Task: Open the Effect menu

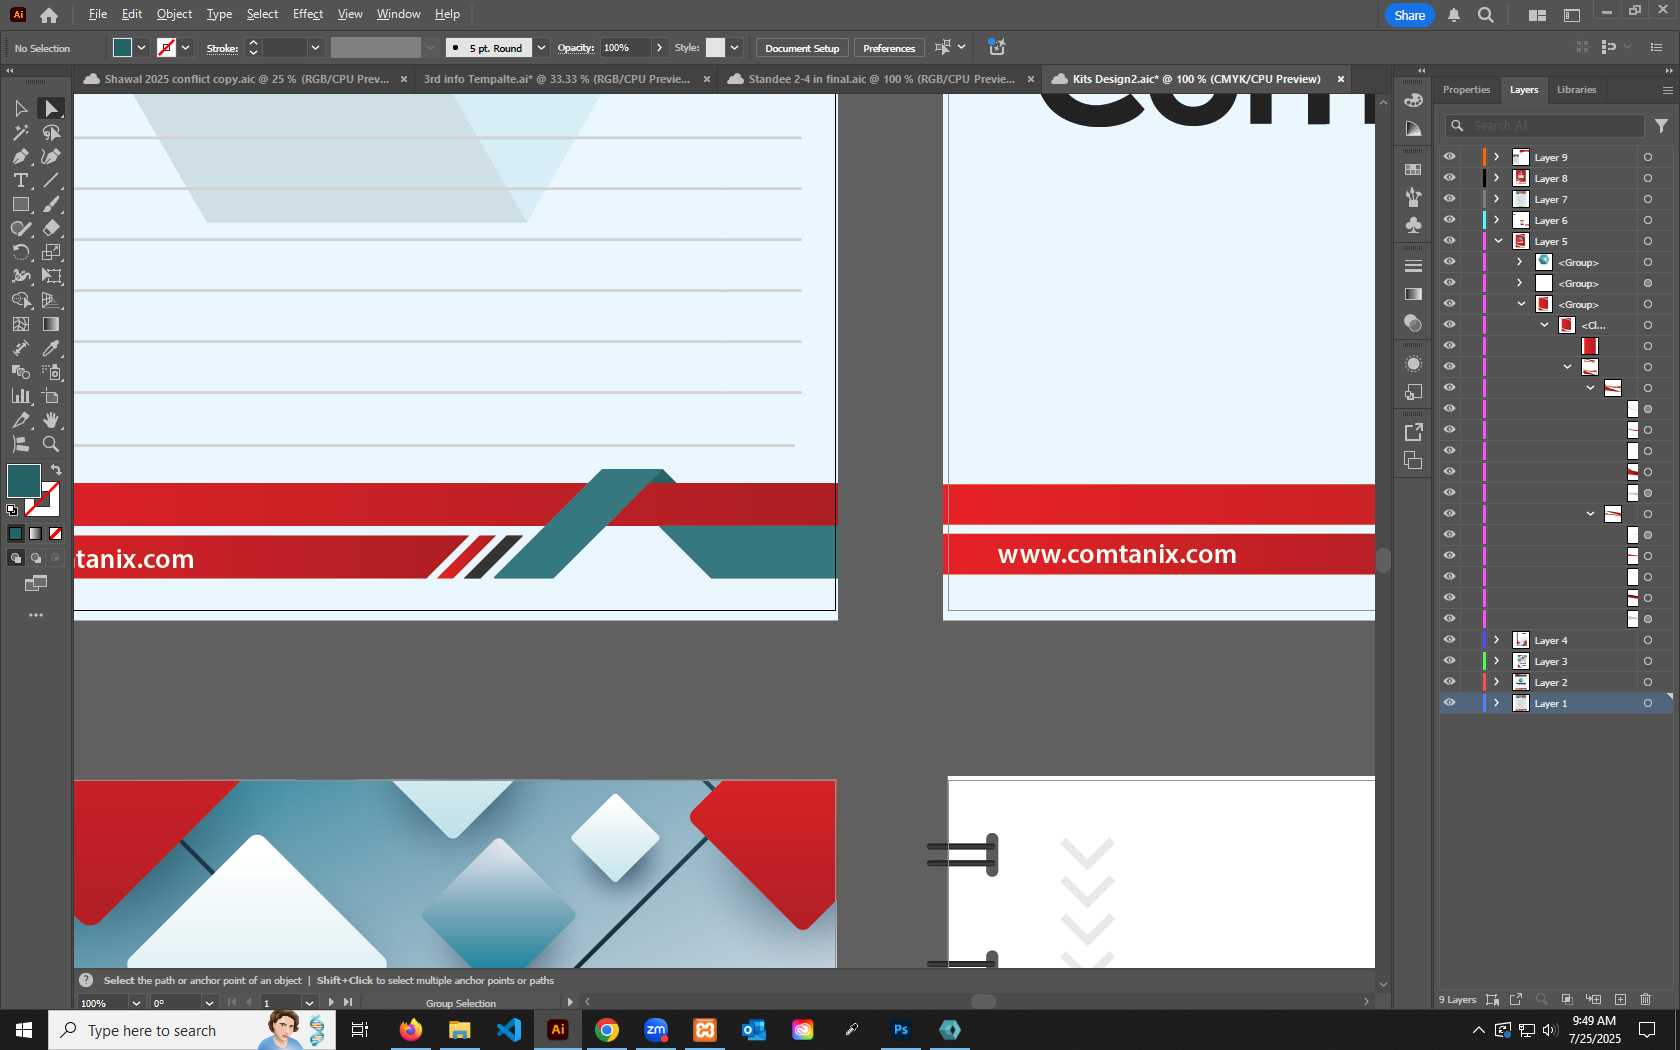Action: point(308,14)
